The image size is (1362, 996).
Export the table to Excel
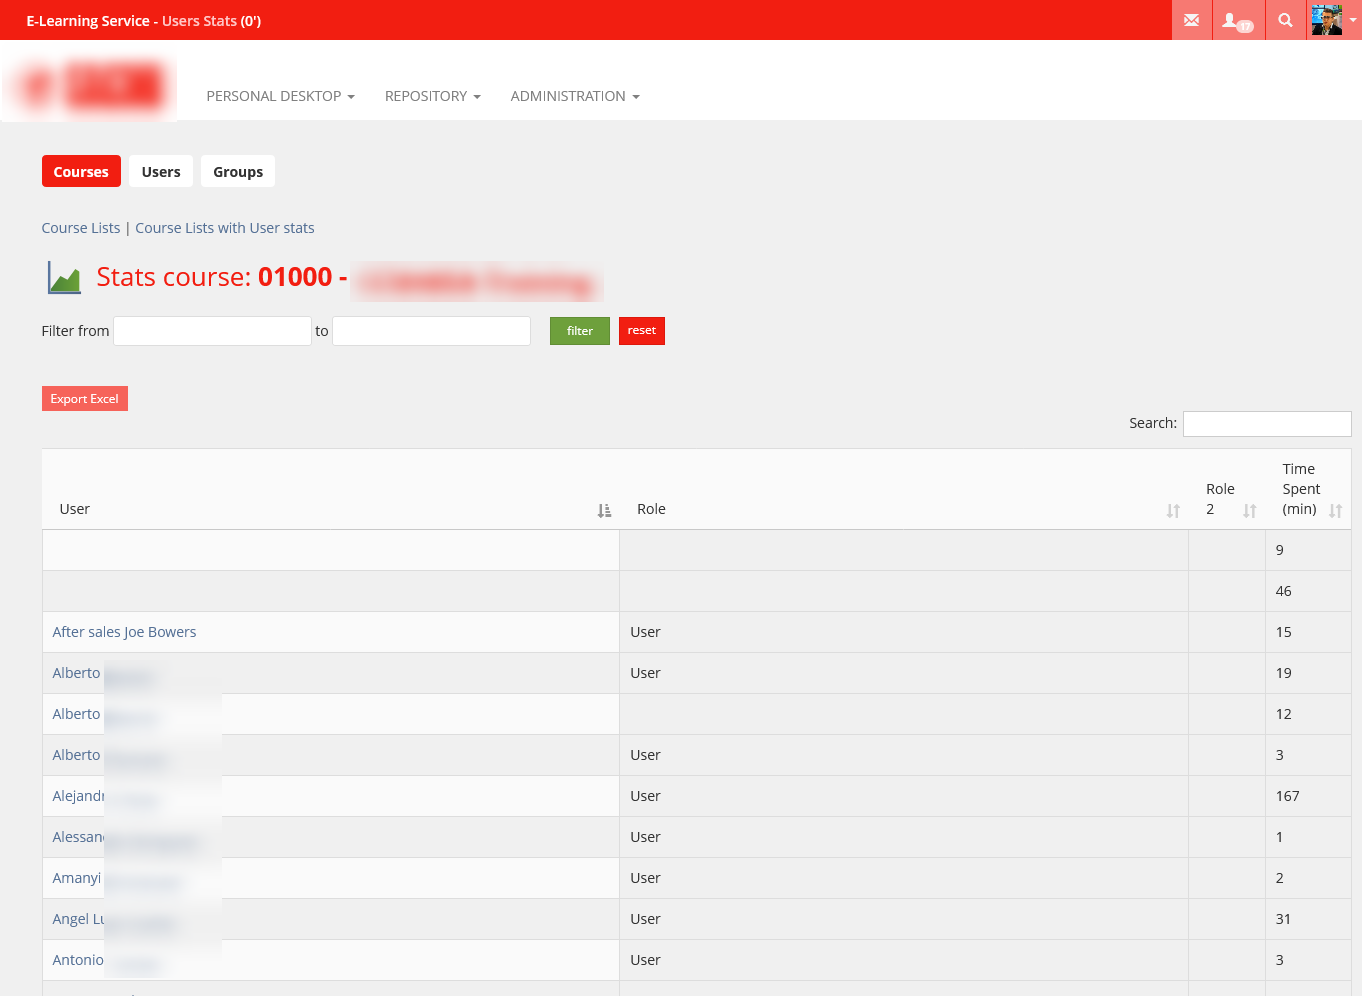[84, 399]
